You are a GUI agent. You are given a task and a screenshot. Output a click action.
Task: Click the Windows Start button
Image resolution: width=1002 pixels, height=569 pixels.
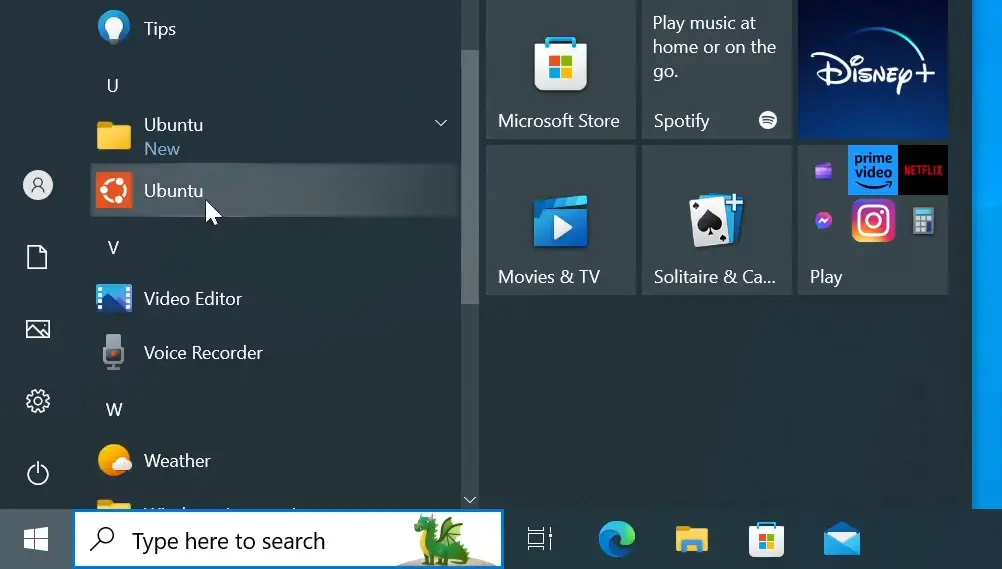(x=36, y=540)
